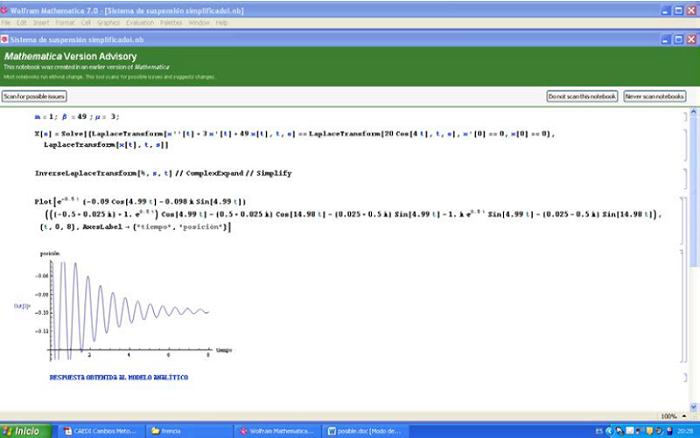Click the Plot expression's AxesLabel line
Viewport: 700px width, 438px height.
135,227
